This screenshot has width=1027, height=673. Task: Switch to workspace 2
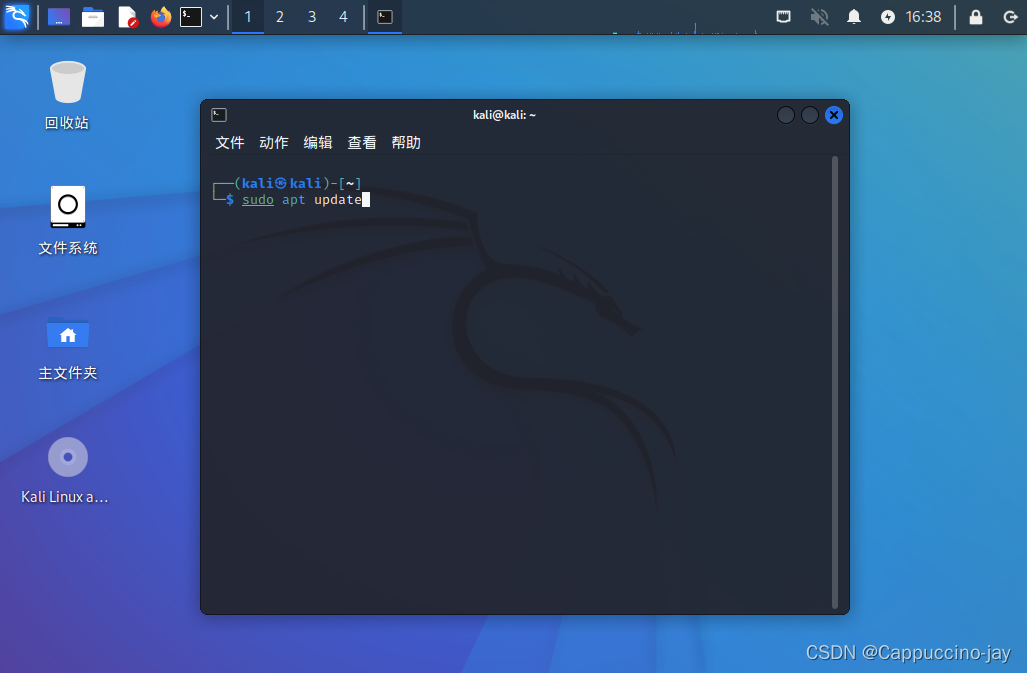tap(280, 17)
